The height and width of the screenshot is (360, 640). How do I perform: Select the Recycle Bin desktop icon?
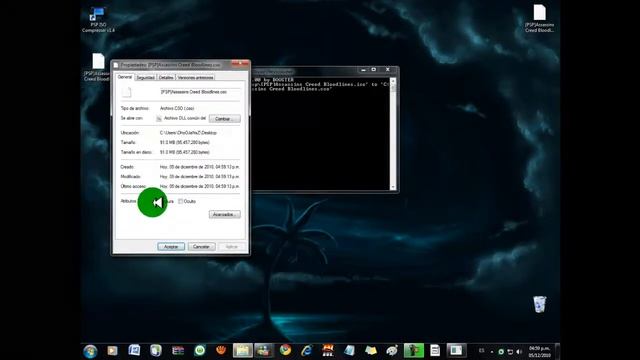(539, 304)
